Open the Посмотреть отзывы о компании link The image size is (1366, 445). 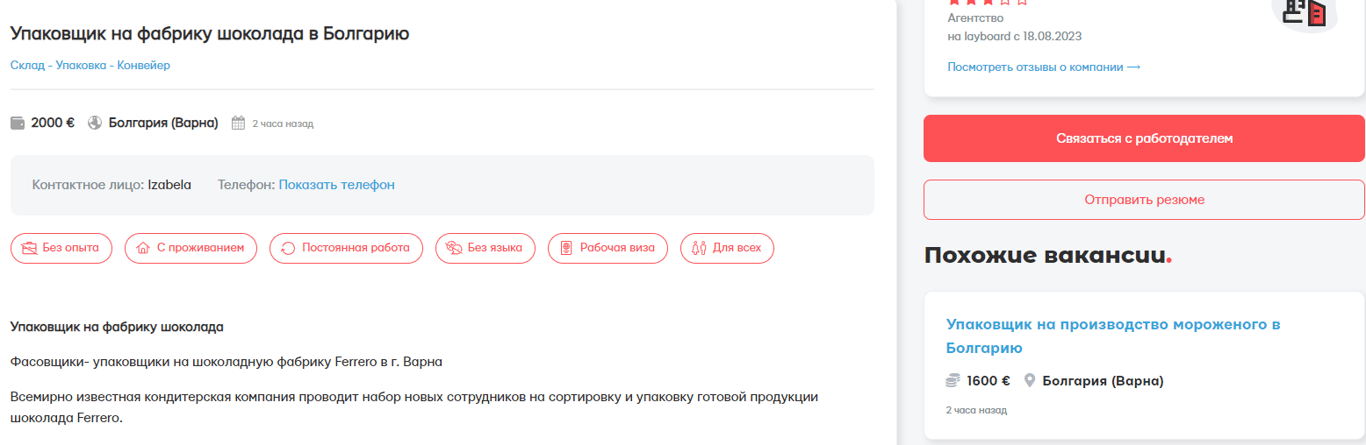tap(1043, 67)
